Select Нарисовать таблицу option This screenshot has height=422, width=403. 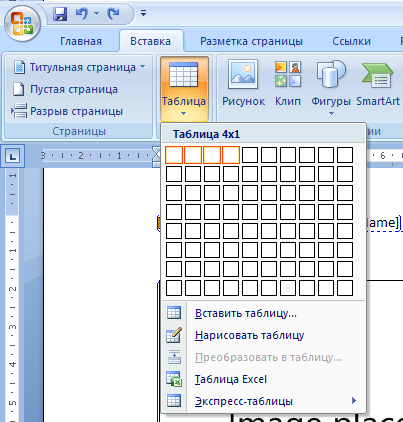pos(263,335)
